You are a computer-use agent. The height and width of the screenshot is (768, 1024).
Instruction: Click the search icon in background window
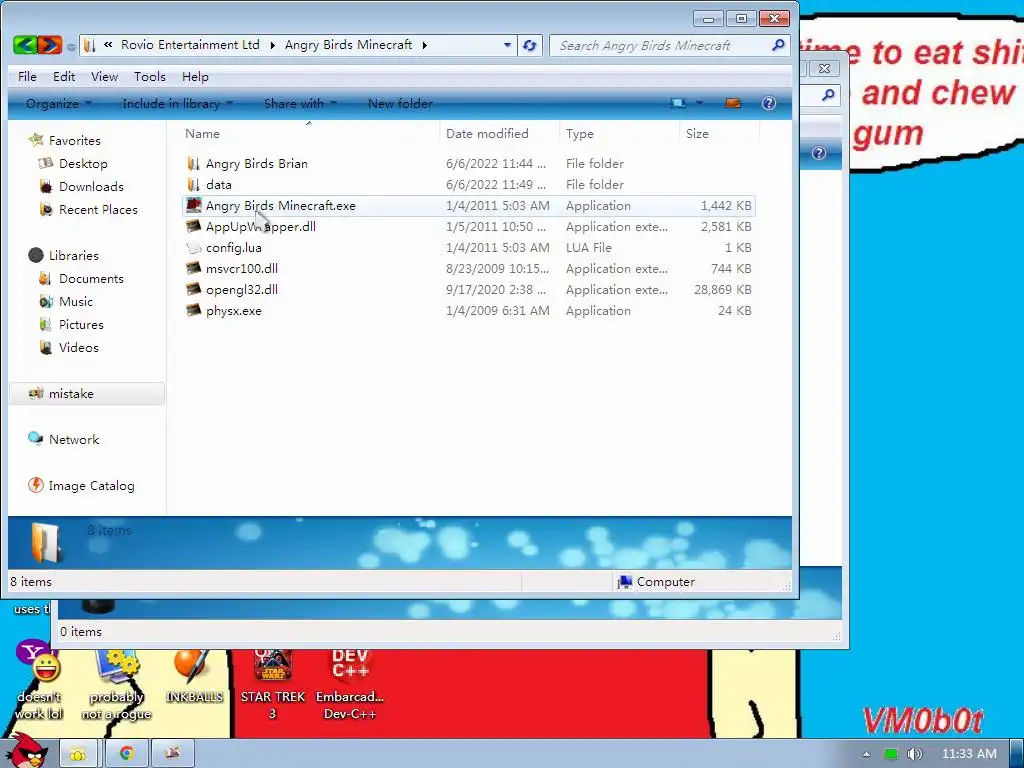coord(828,95)
